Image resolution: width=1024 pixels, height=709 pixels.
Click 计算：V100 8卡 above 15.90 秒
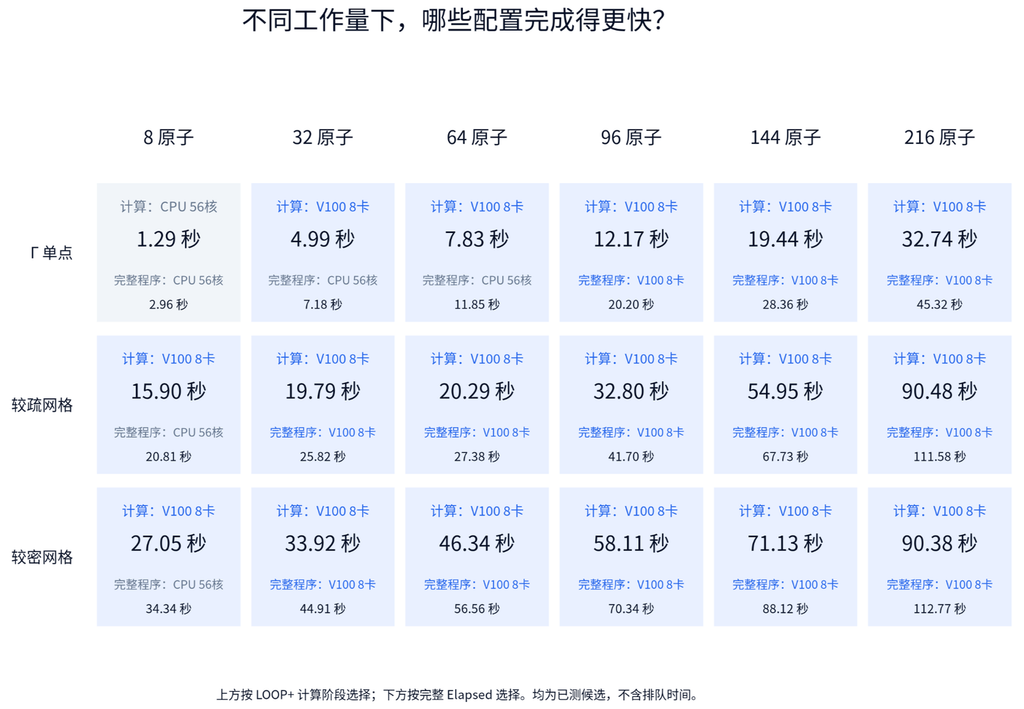(x=168, y=359)
